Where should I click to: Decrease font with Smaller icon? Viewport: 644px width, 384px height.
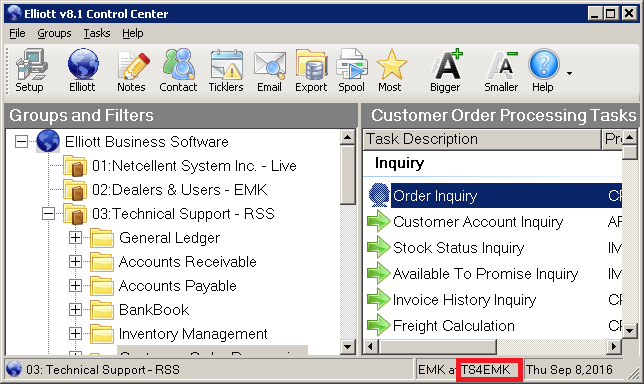[x=501, y=70]
